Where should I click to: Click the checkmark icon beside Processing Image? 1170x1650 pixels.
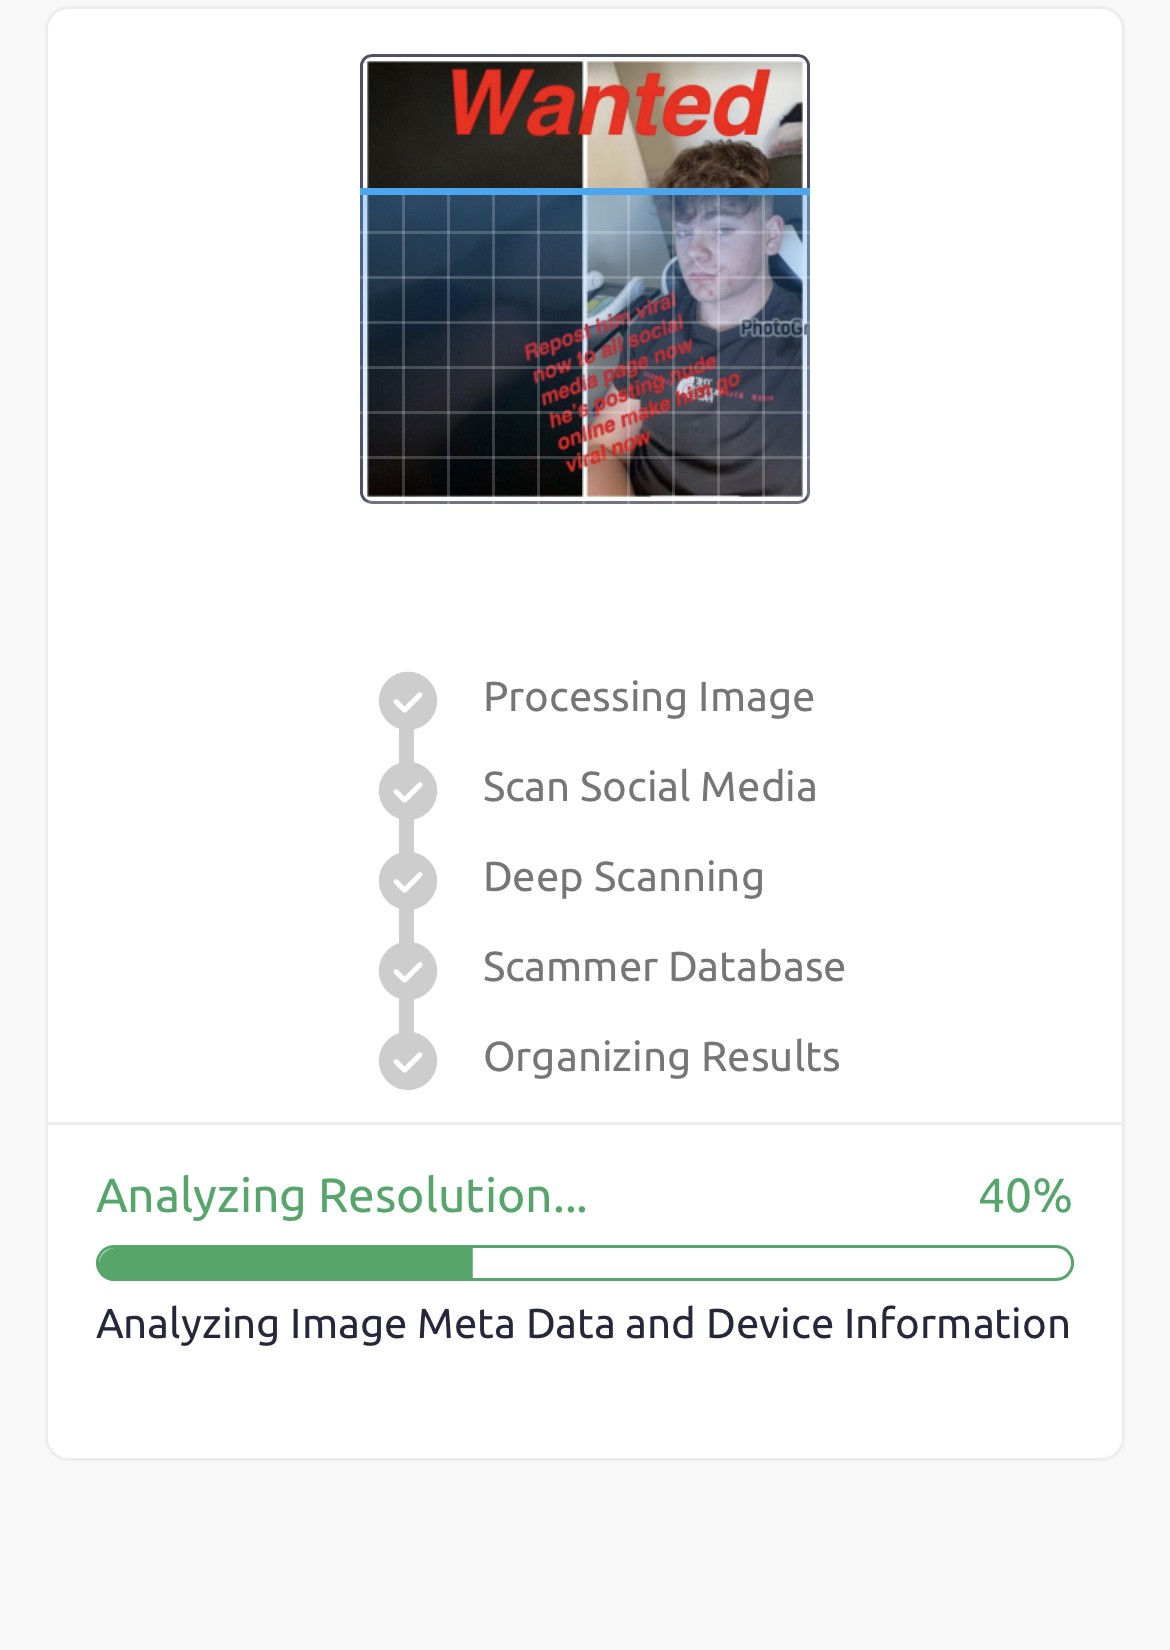(408, 701)
